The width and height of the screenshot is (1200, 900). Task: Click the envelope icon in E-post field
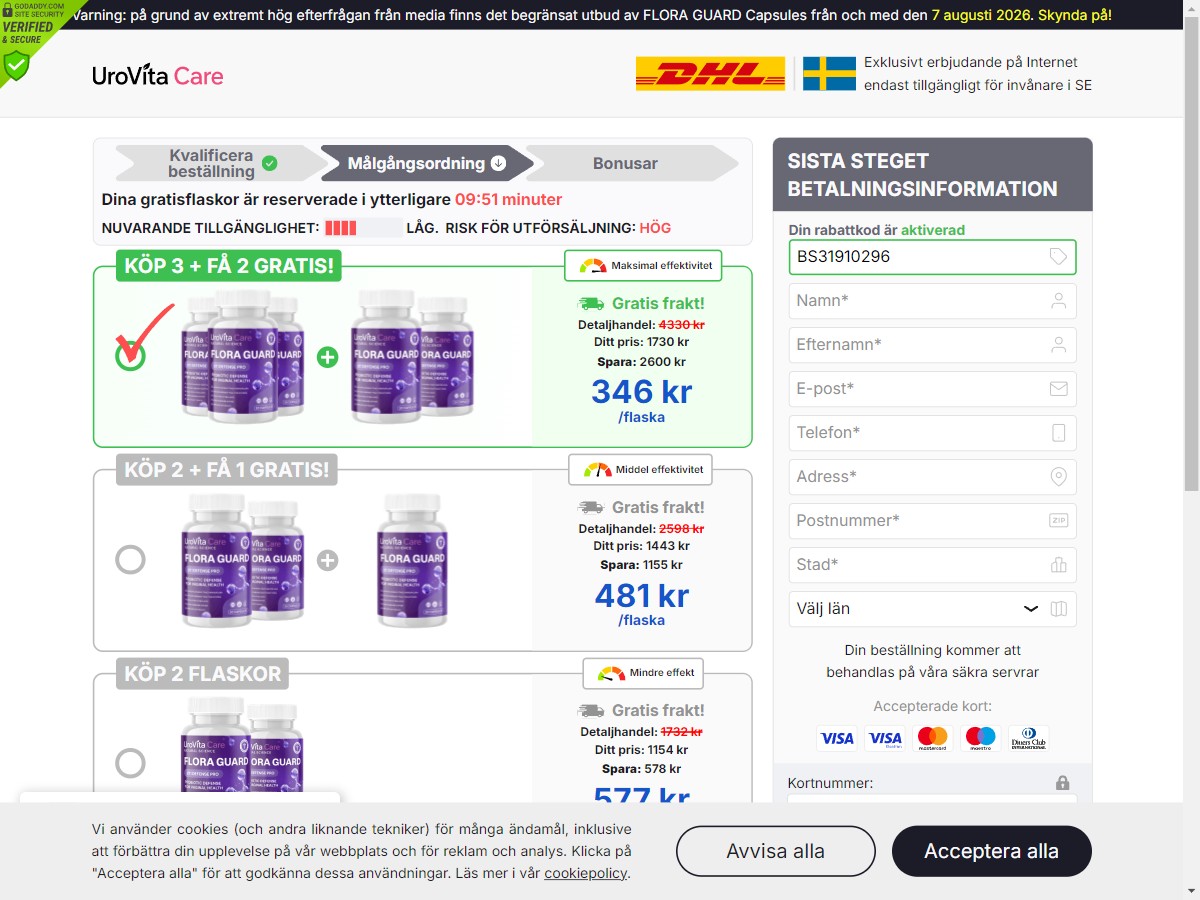1058,389
